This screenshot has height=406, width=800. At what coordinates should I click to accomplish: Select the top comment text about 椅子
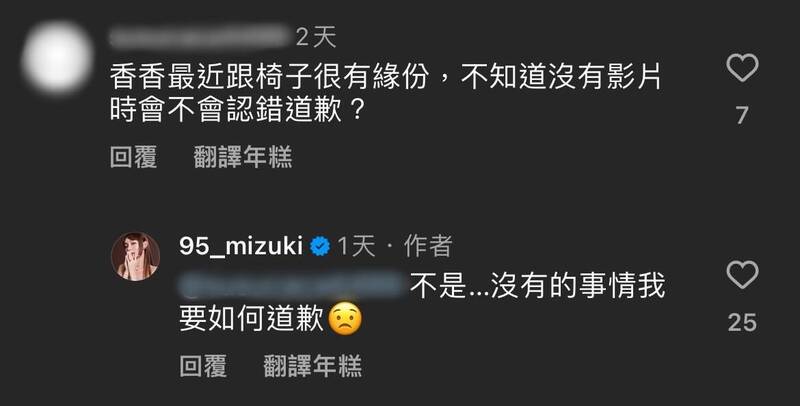pyautogui.click(x=385, y=94)
